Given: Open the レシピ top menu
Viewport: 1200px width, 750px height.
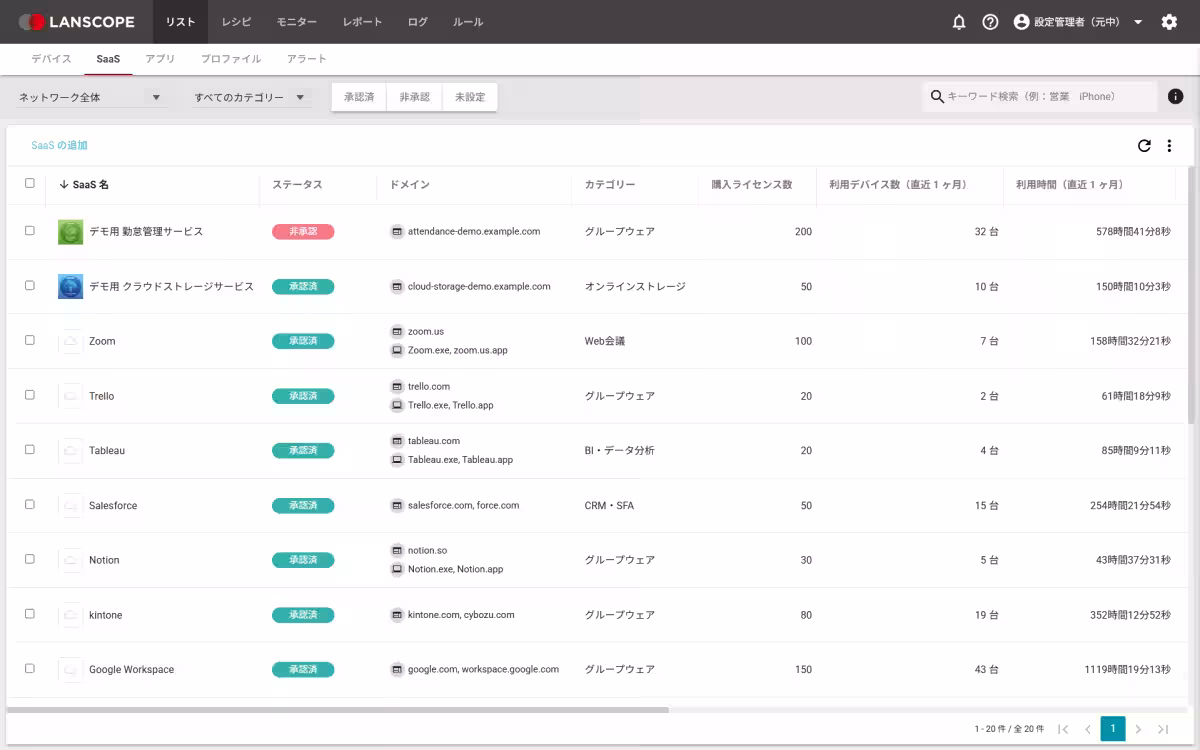Looking at the screenshot, I should tap(236, 22).
